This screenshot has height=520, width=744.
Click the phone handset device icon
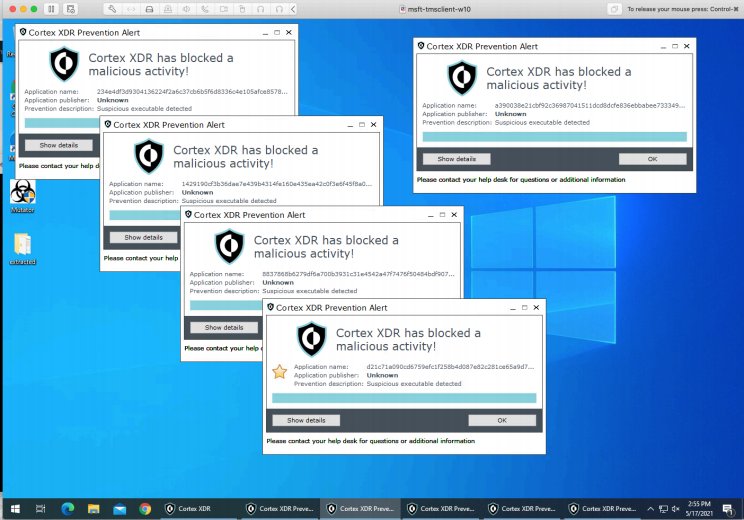[205, 9]
